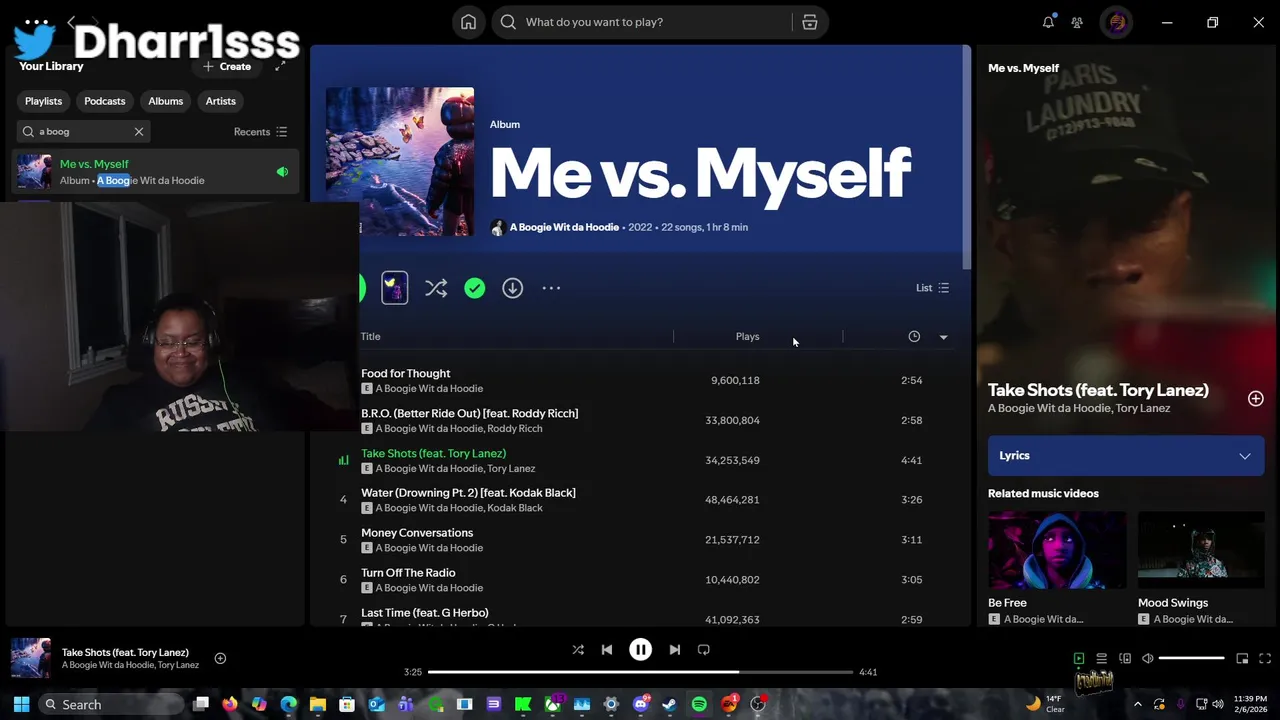Toggle repeat in the player bar
1280x720 pixels.
(704, 650)
